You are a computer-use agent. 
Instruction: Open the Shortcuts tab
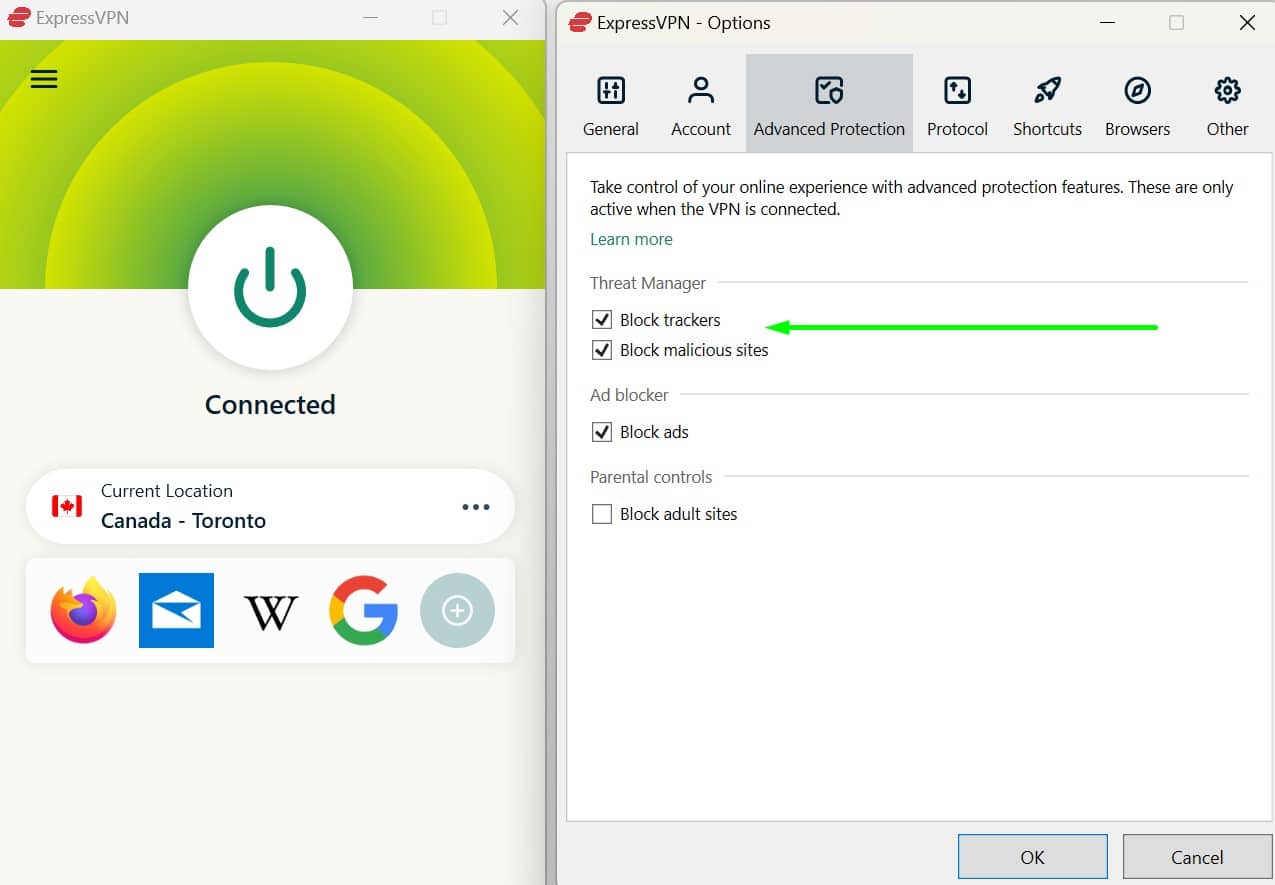coord(1047,105)
